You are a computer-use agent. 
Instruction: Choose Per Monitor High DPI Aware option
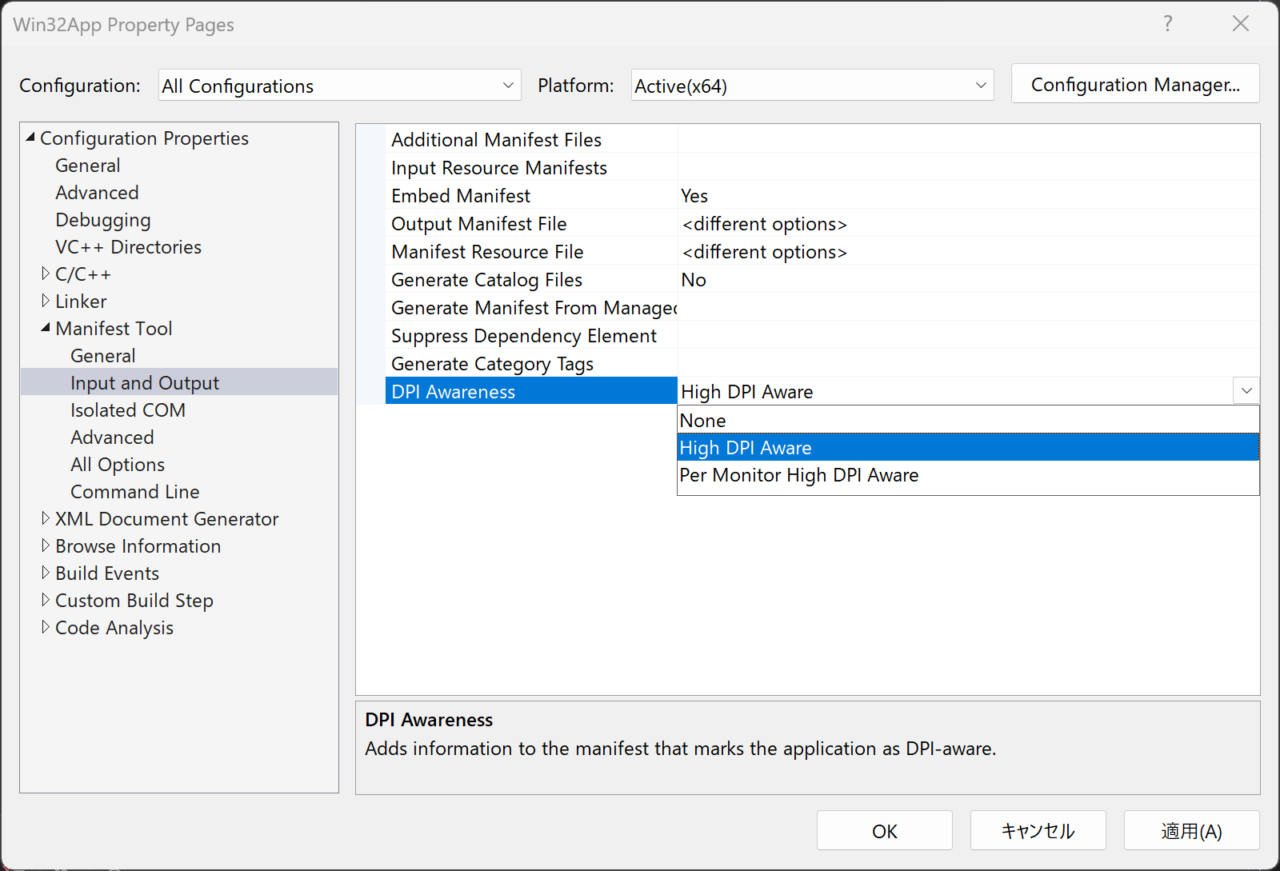[798, 476]
